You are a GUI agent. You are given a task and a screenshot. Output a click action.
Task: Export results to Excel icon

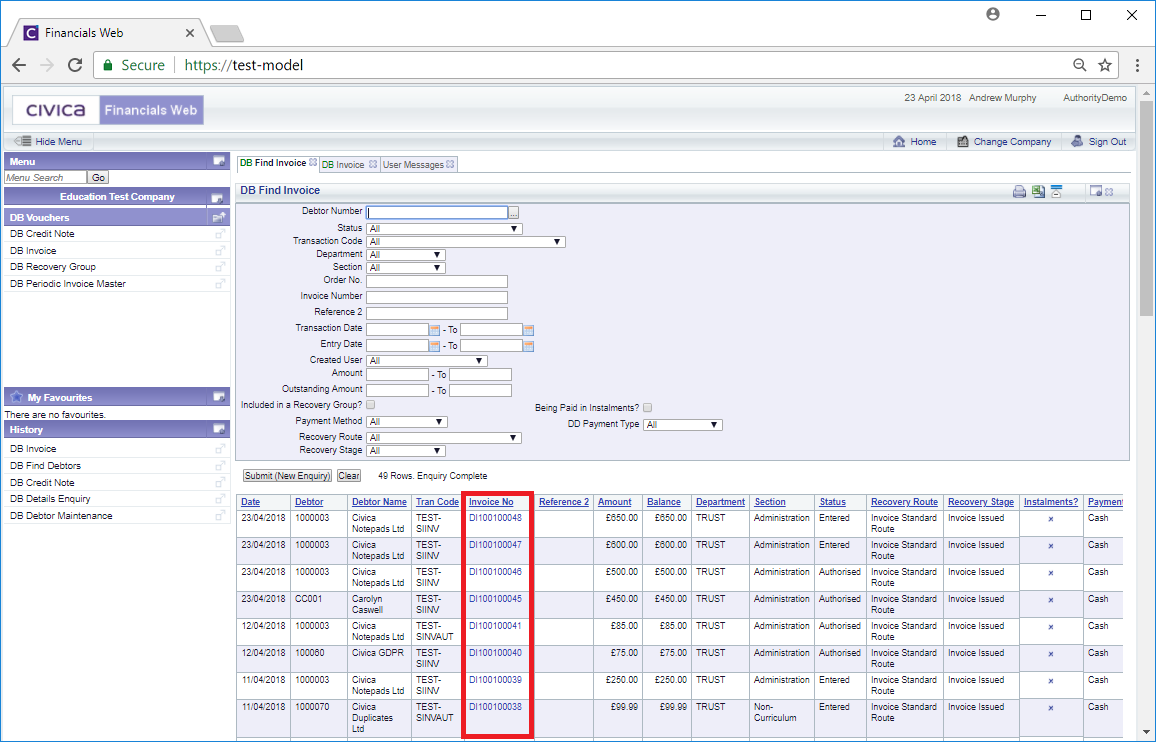1038,192
